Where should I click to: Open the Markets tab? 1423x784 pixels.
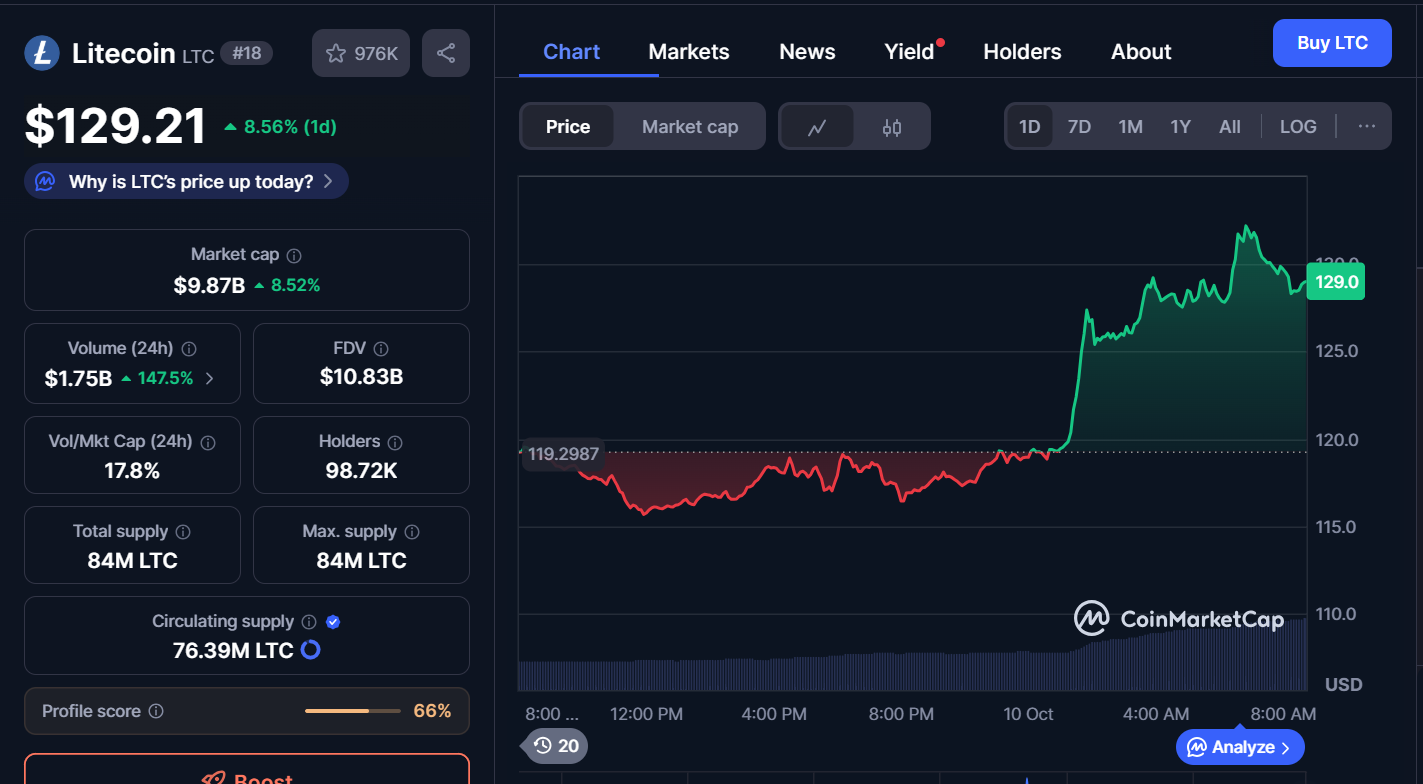tap(689, 52)
